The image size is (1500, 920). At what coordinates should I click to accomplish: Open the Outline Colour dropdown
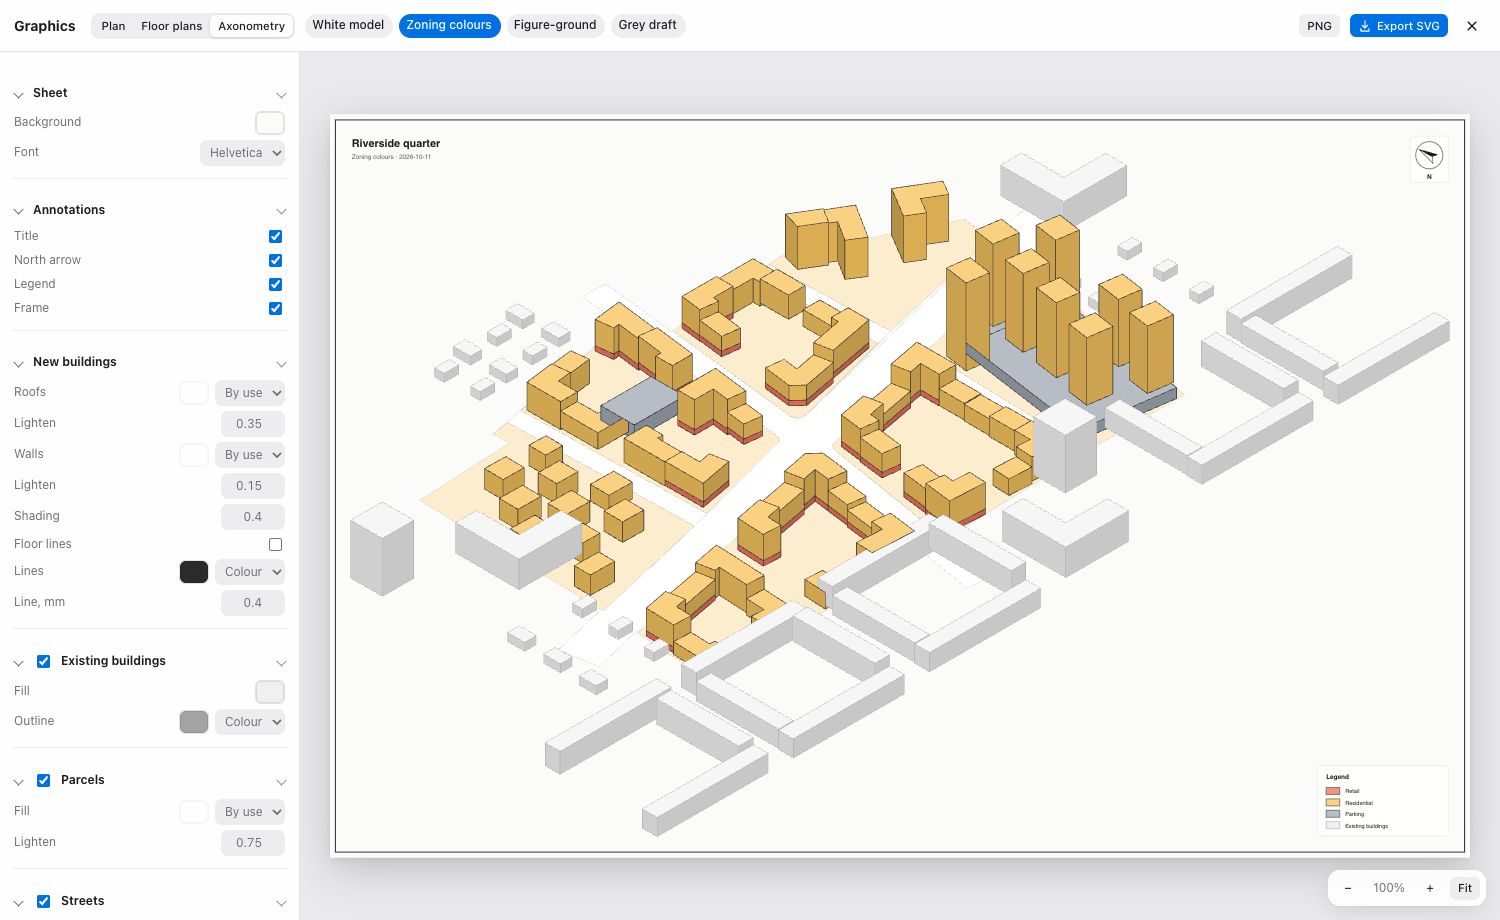[x=250, y=722]
